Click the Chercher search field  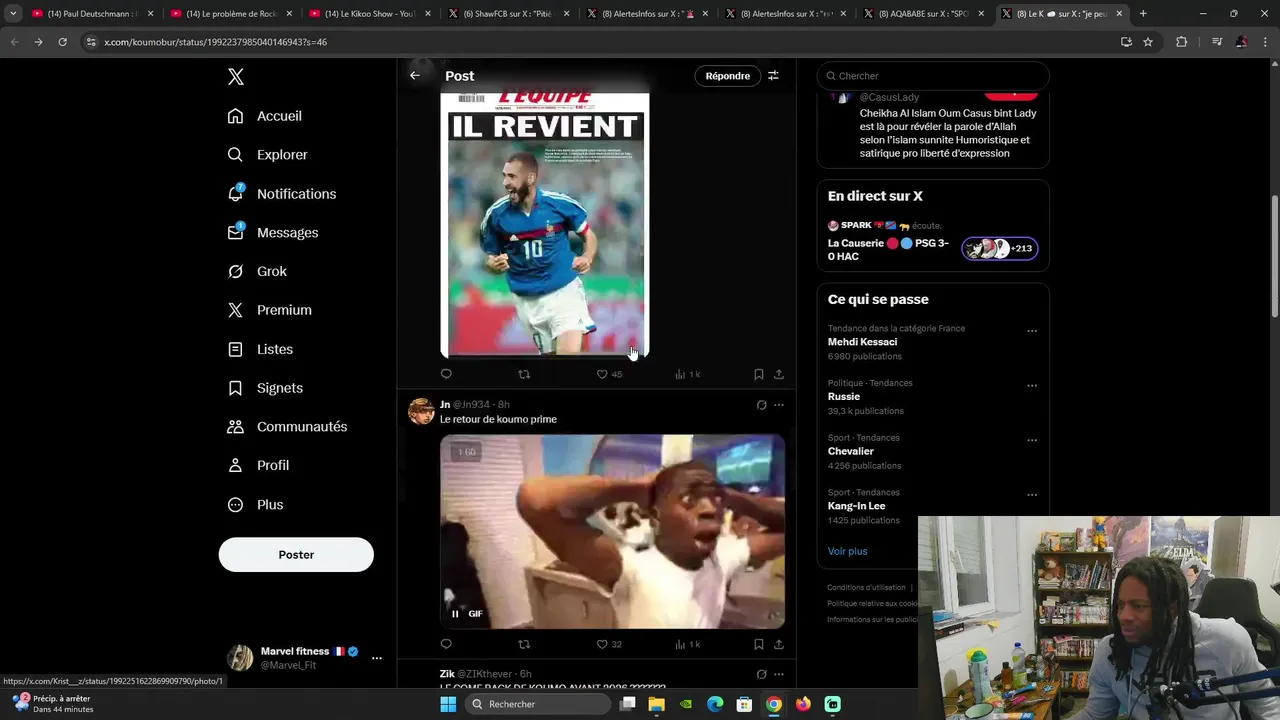[933, 76]
